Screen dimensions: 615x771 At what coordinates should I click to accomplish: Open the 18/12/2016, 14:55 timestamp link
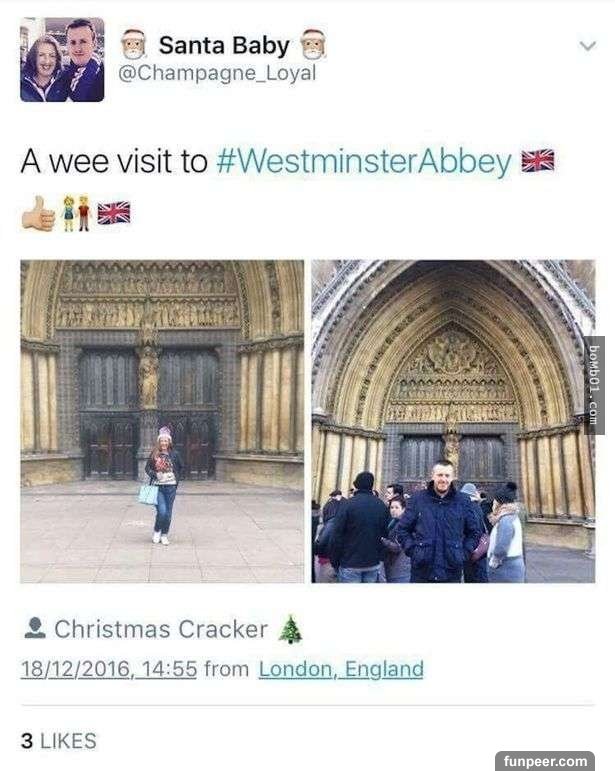coord(109,669)
